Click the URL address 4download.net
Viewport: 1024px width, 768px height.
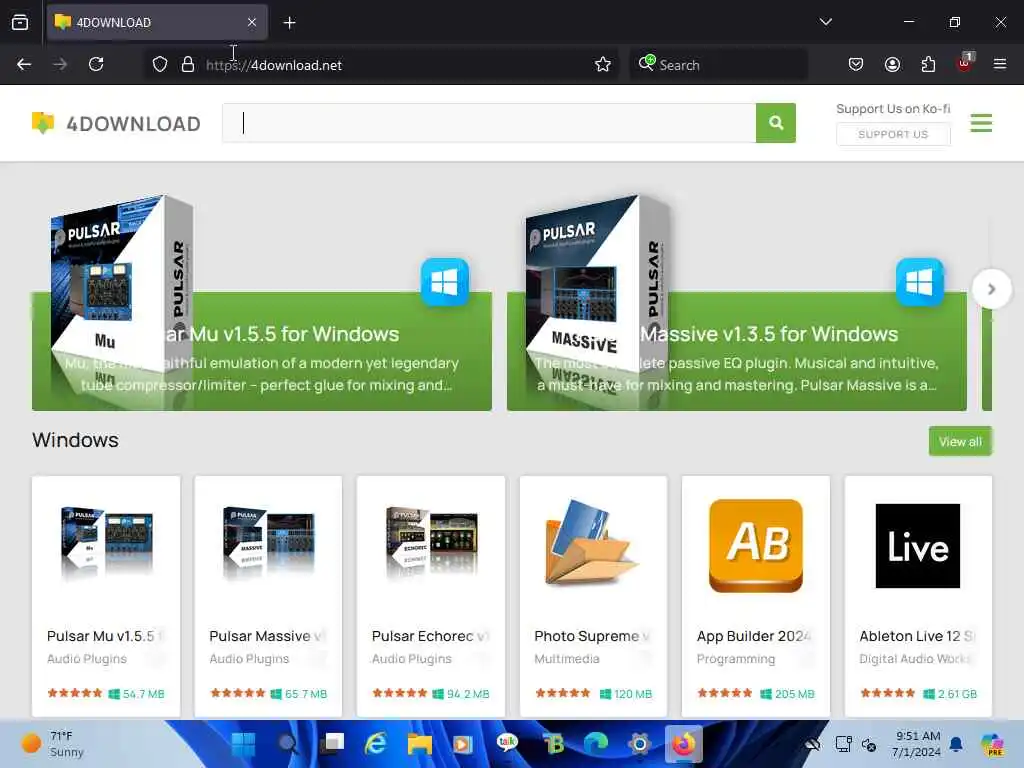click(x=274, y=65)
